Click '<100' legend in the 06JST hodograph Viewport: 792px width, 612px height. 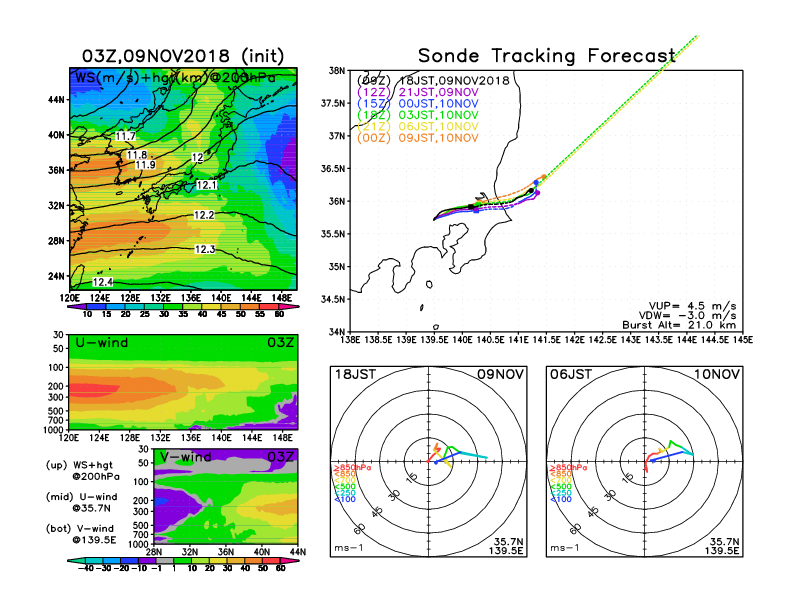click(561, 499)
